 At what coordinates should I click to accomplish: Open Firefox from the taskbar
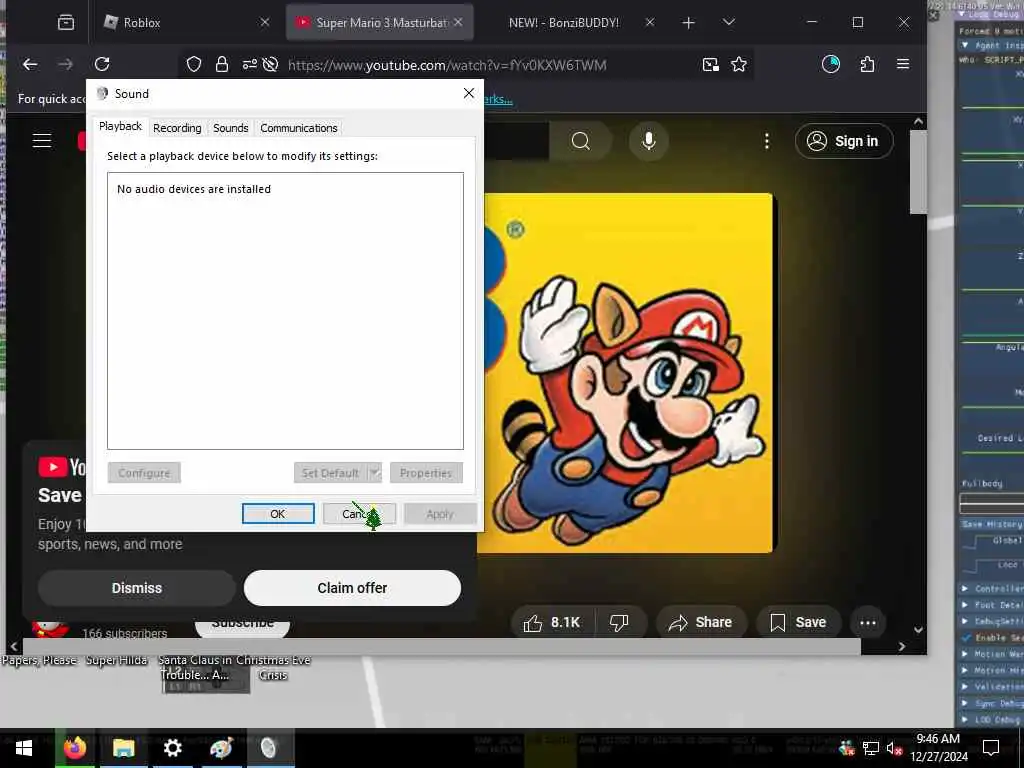(x=75, y=747)
